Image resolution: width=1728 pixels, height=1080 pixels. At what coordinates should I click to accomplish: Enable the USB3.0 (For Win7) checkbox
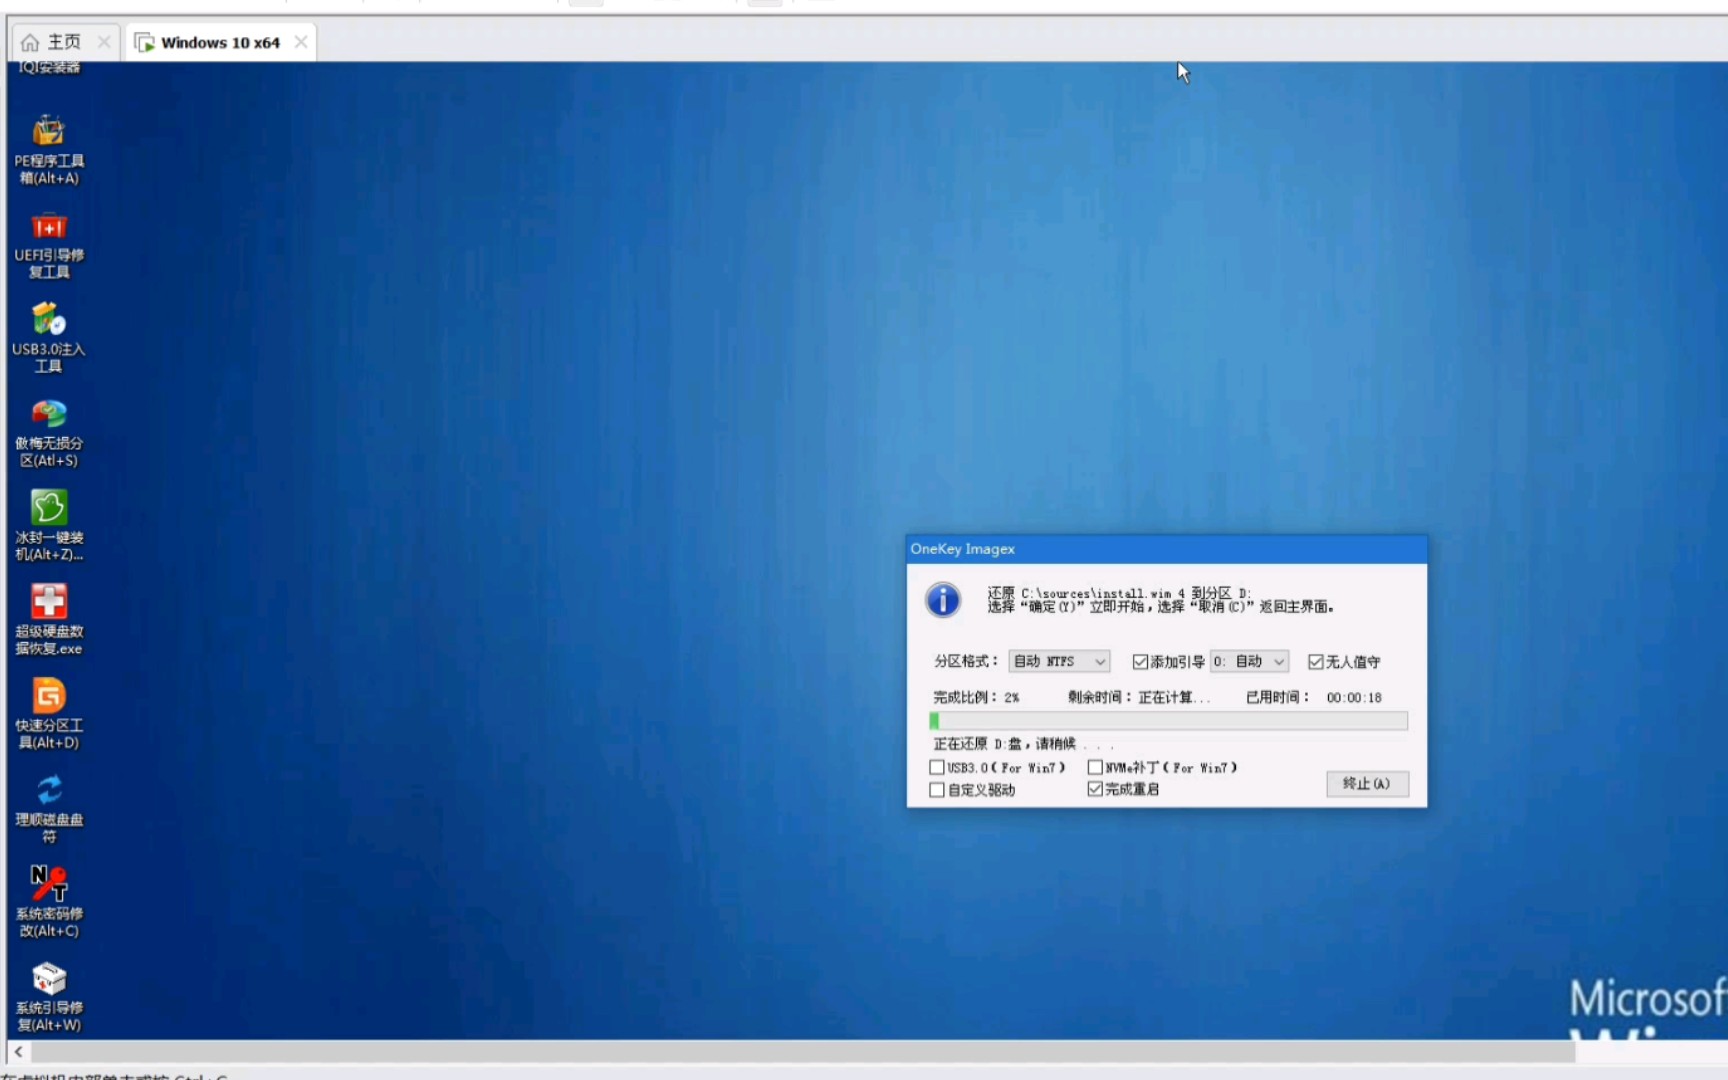937,768
